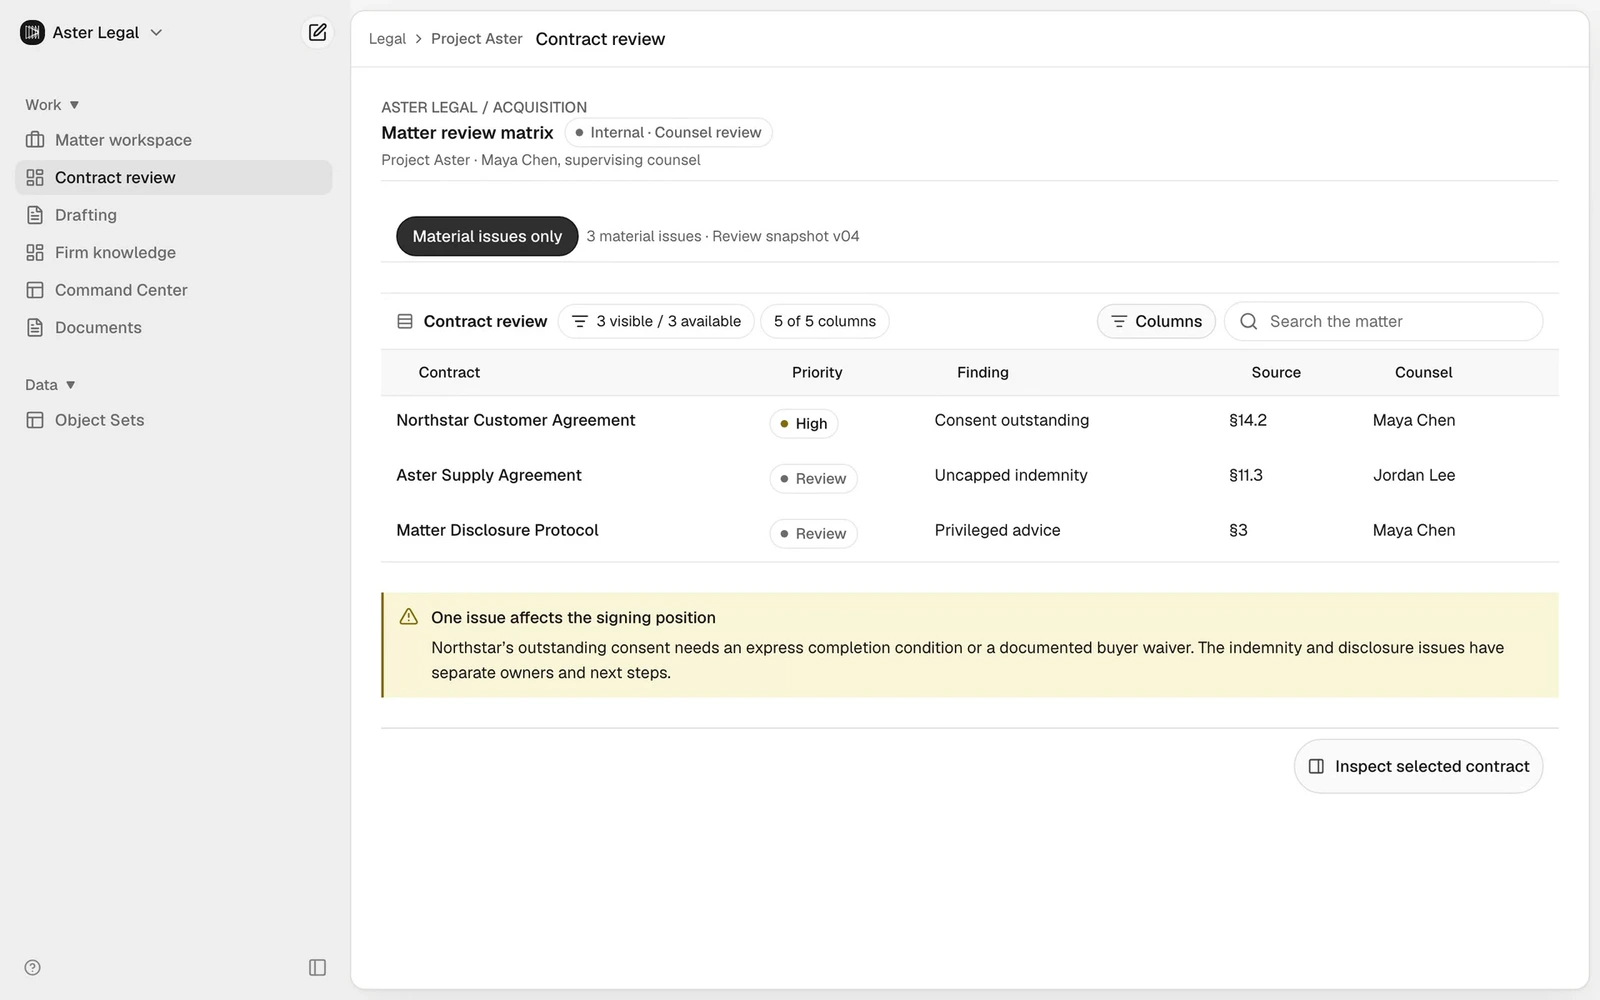The height and width of the screenshot is (1000, 1600).
Task: Click the Internal · Counsel review badge
Action: (668, 132)
